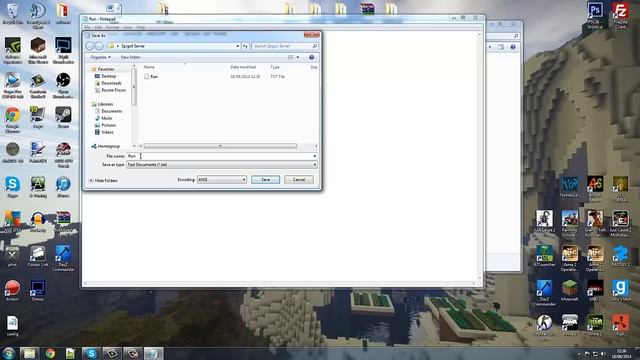This screenshot has width=640, height=360.
Task: Click the volume icon in system tray
Action: pyautogui.click(x=603, y=353)
